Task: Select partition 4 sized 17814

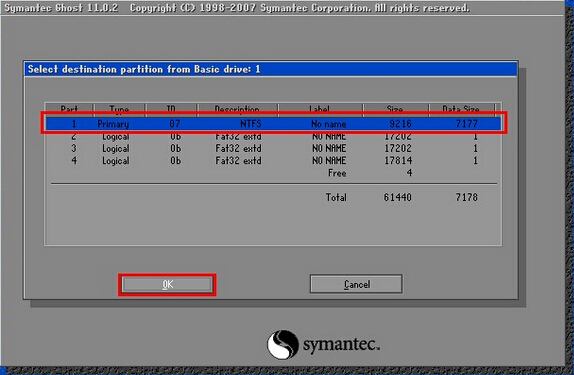Action: coord(273,160)
